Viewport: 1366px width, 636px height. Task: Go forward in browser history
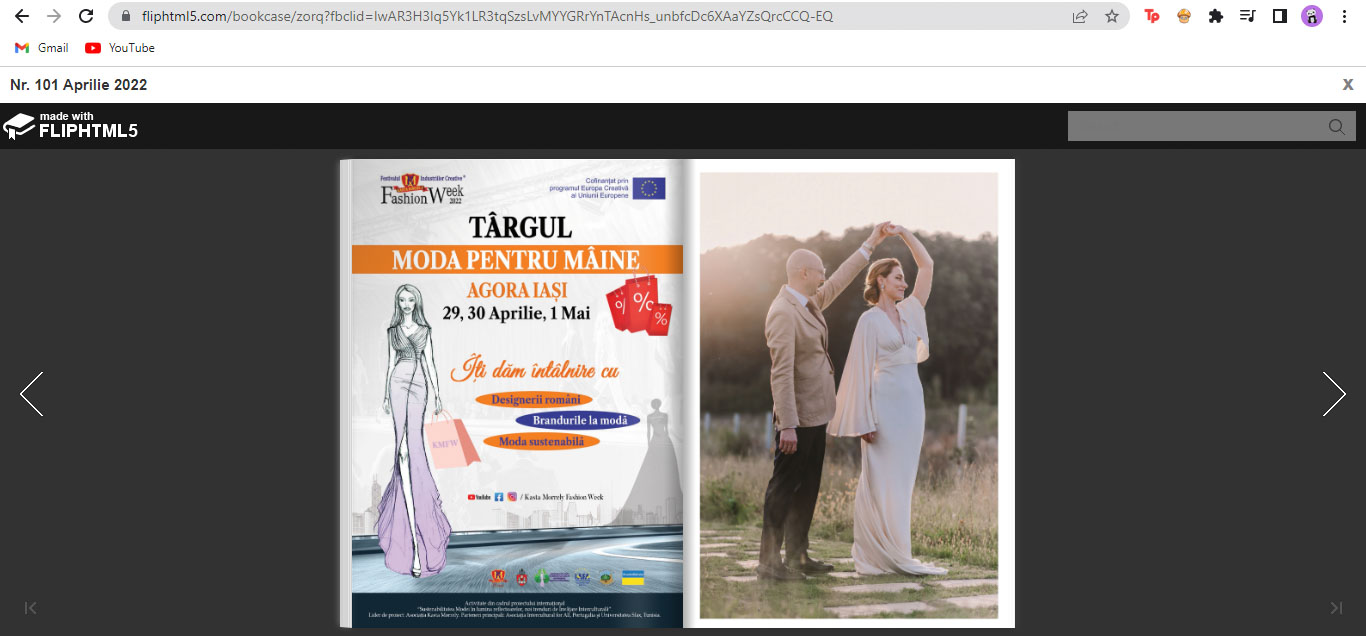coord(54,16)
